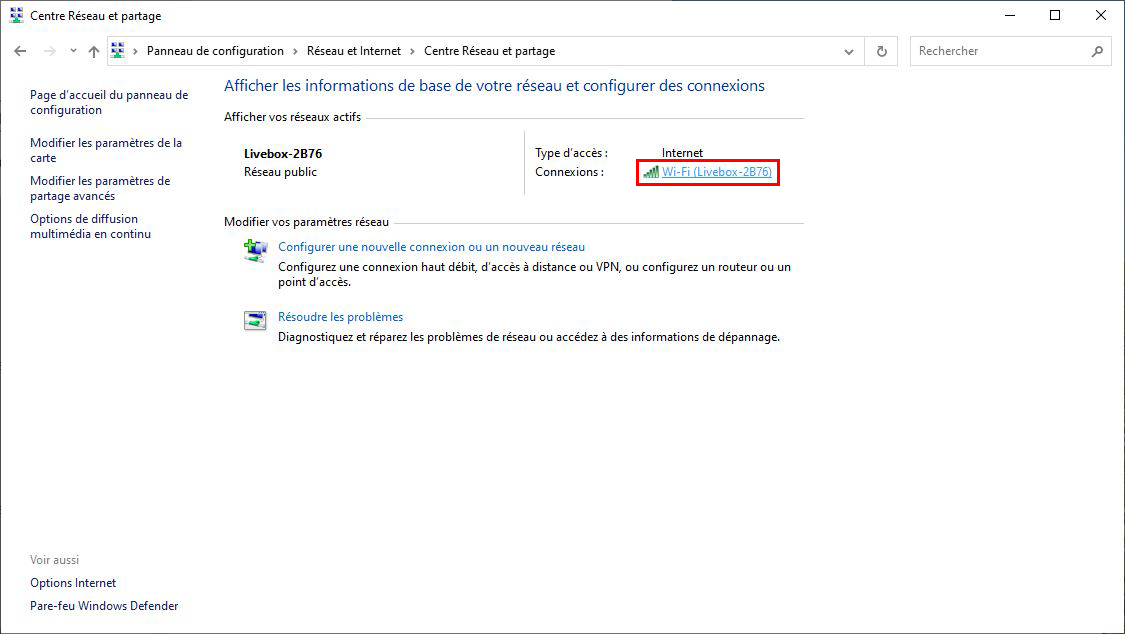
Task: Click the troubleshooting icon beside Résoudre les problèmes
Action: [255, 320]
